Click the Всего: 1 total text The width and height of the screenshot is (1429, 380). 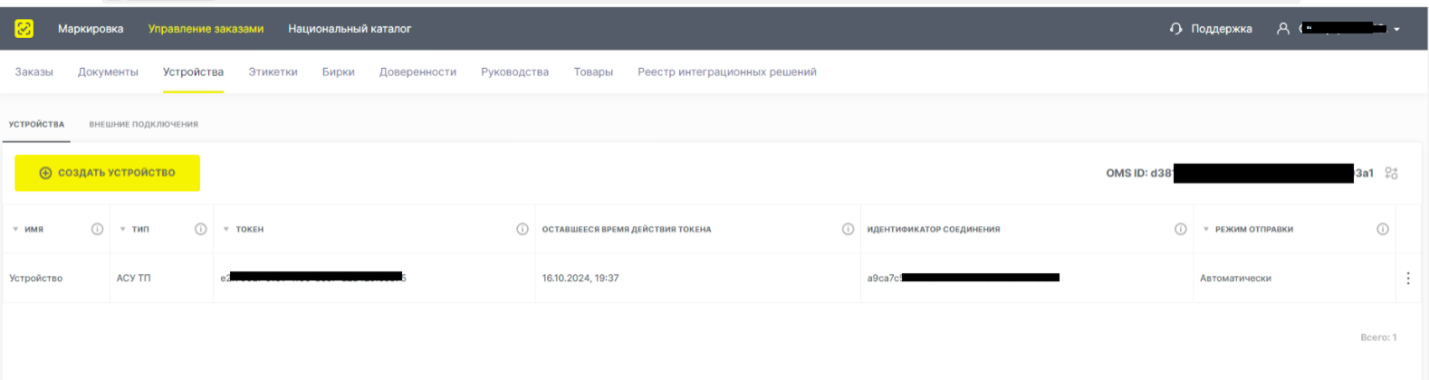tap(1379, 337)
